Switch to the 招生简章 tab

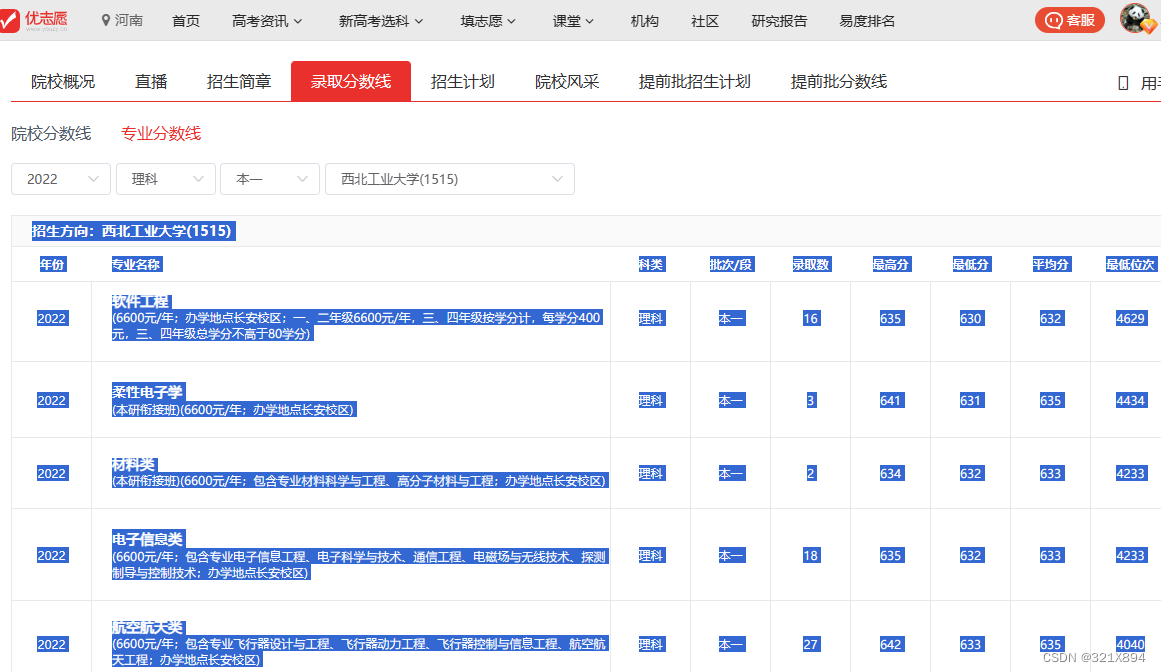238,81
